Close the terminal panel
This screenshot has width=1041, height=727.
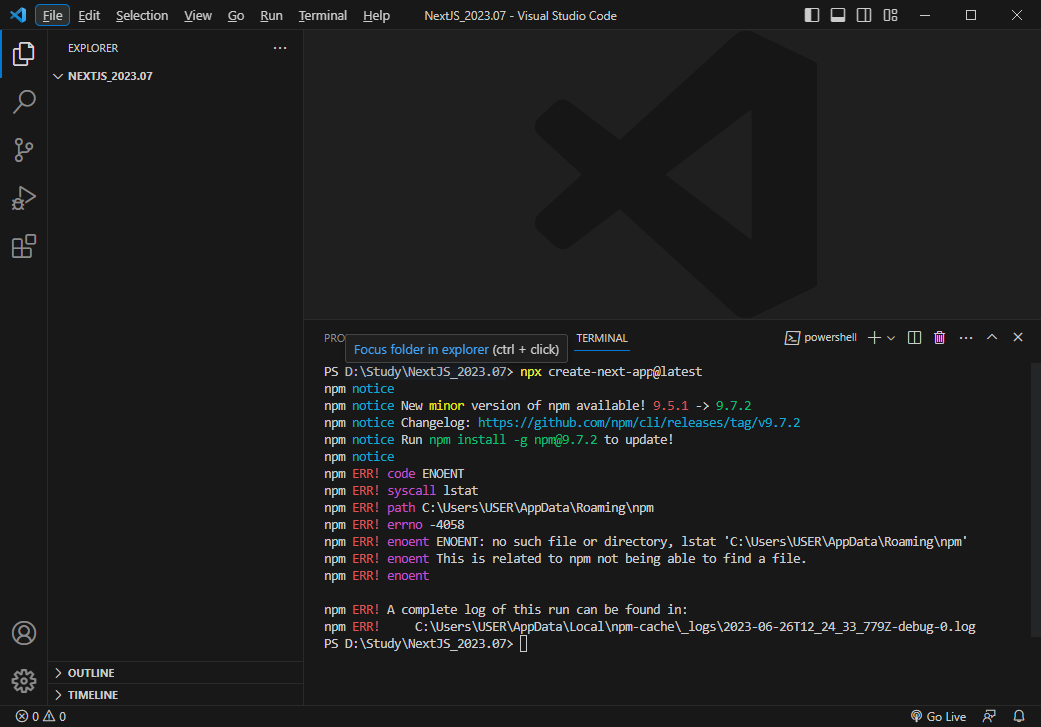click(1018, 337)
